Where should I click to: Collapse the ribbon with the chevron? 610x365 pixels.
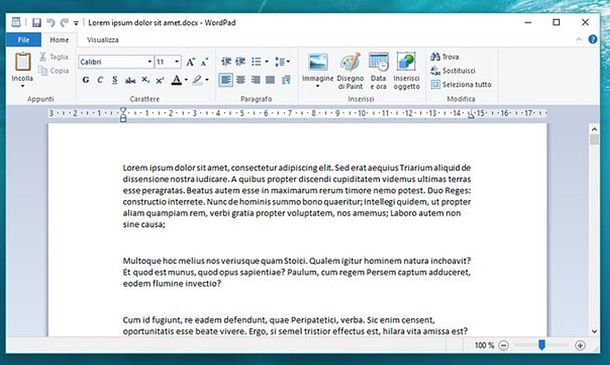[x=579, y=39]
